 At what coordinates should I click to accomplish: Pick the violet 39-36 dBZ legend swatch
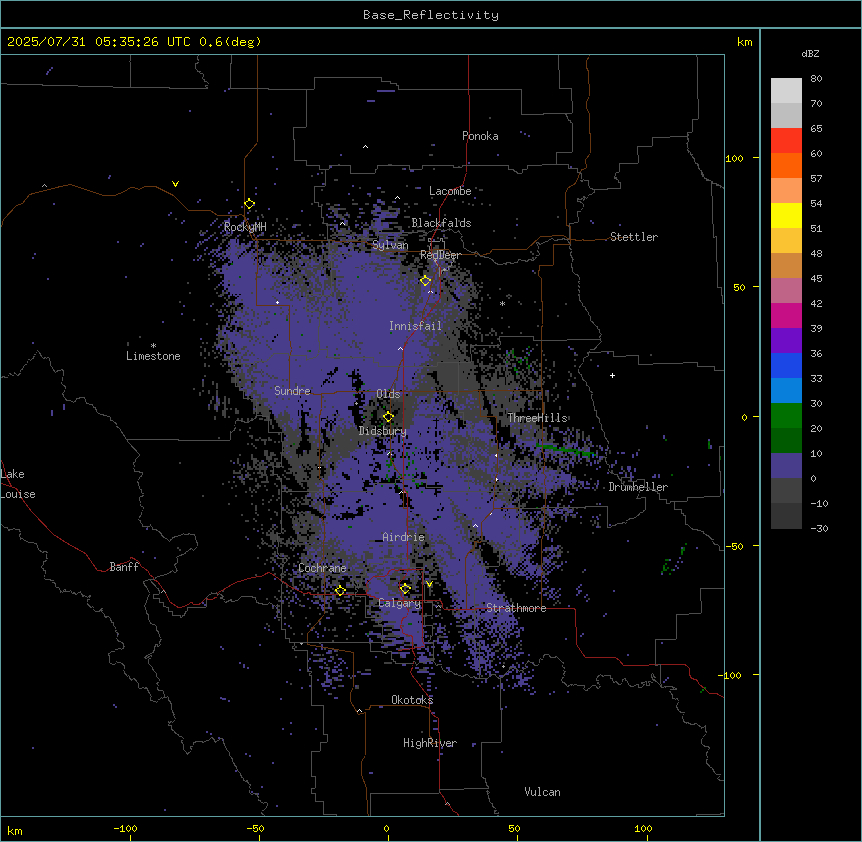(786, 341)
